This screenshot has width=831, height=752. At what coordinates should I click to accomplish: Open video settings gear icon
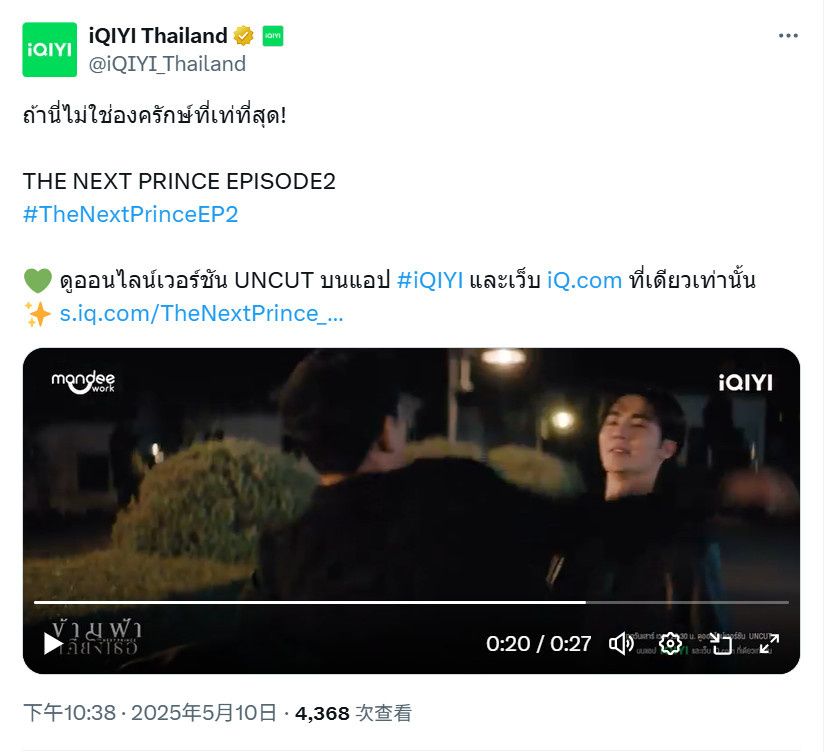pos(670,643)
